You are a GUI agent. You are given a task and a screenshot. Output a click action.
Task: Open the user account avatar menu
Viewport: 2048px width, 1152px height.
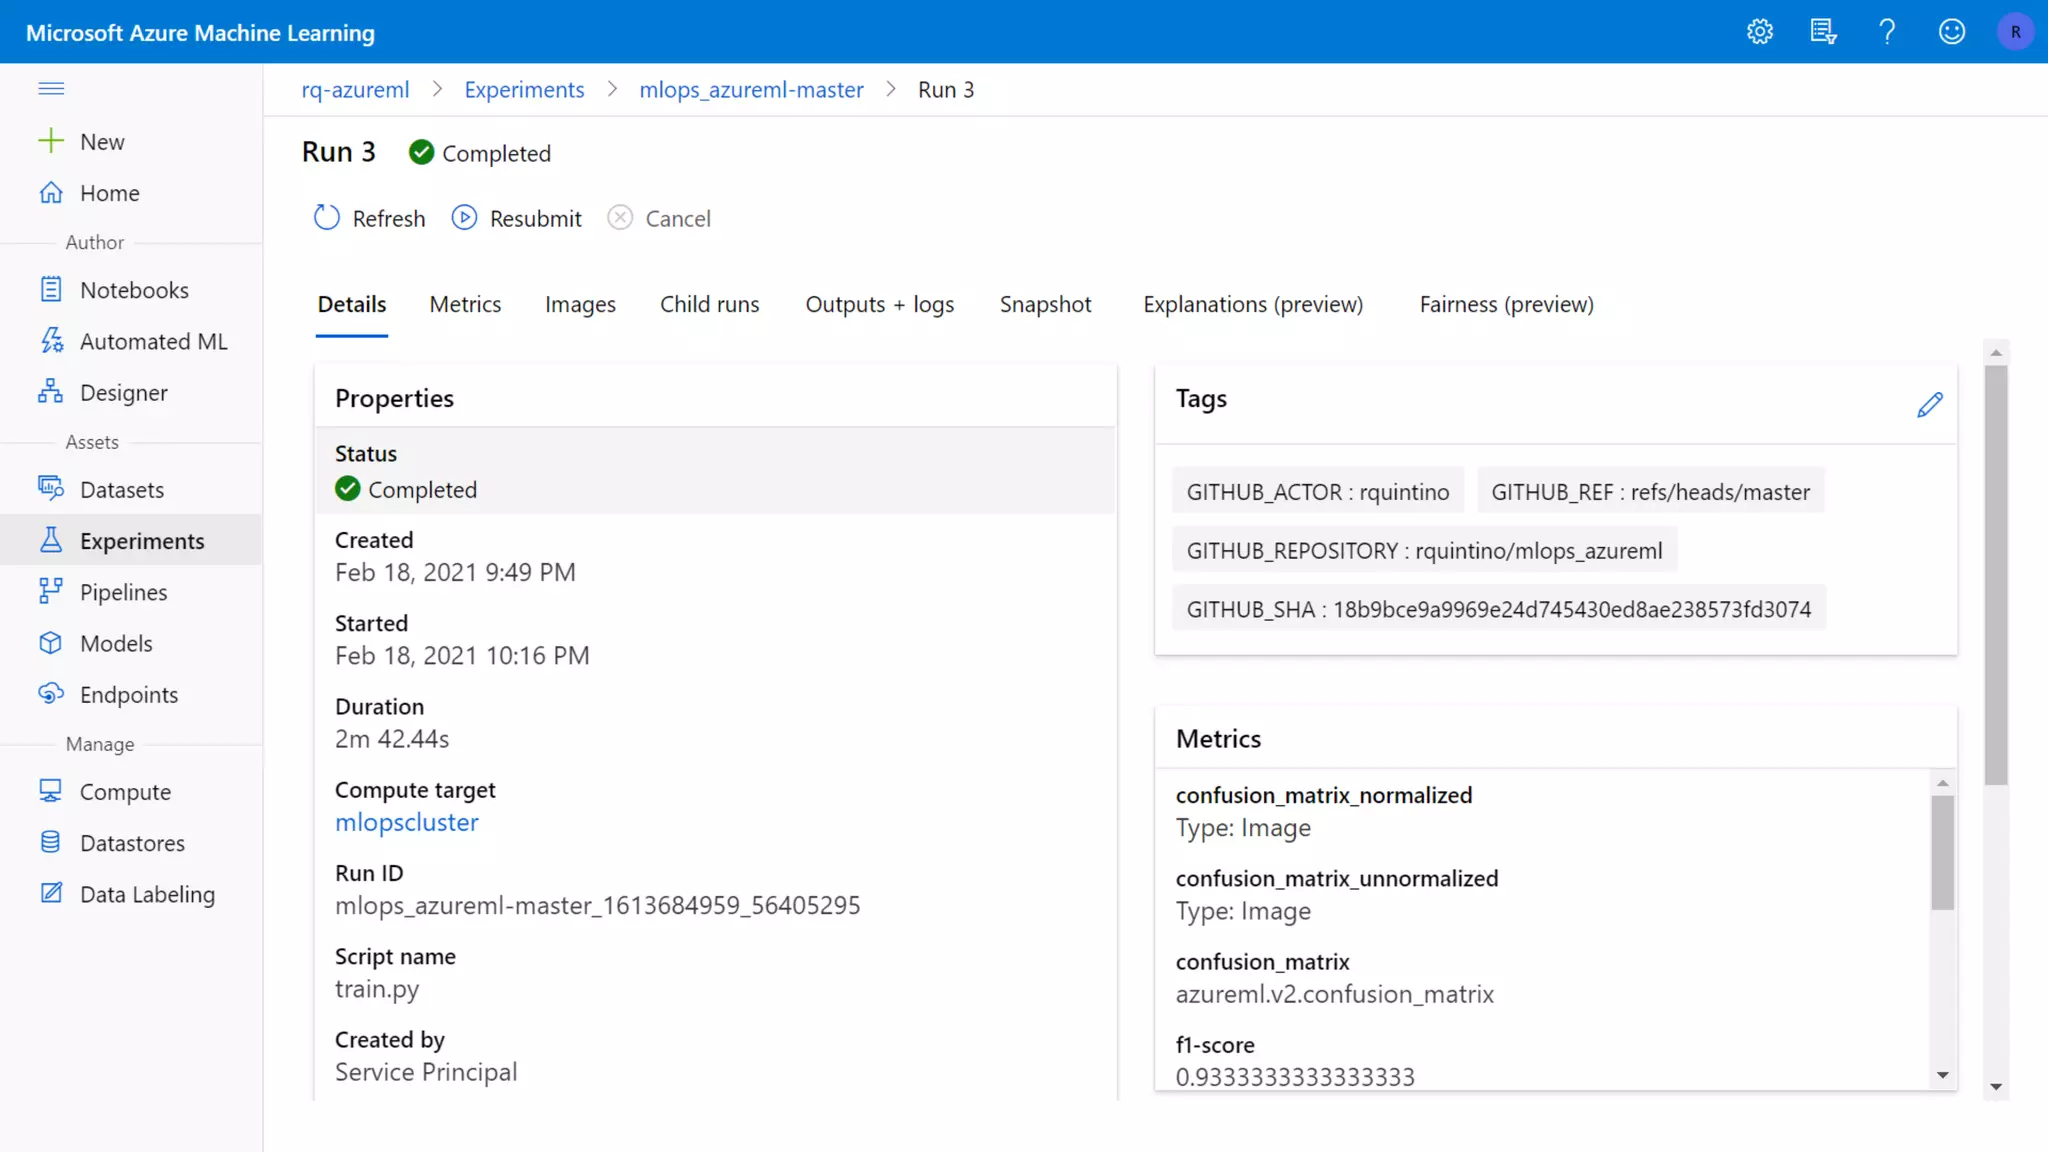(2015, 32)
